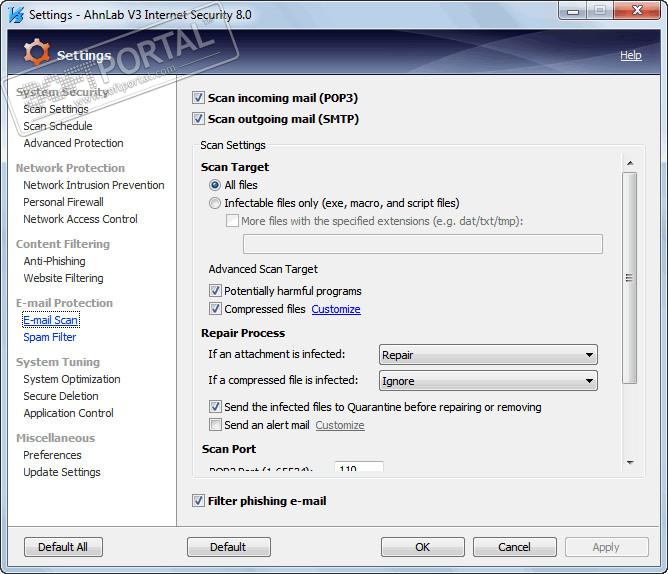Click the Default All button
The image size is (668, 574).
pyautogui.click(x=63, y=547)
